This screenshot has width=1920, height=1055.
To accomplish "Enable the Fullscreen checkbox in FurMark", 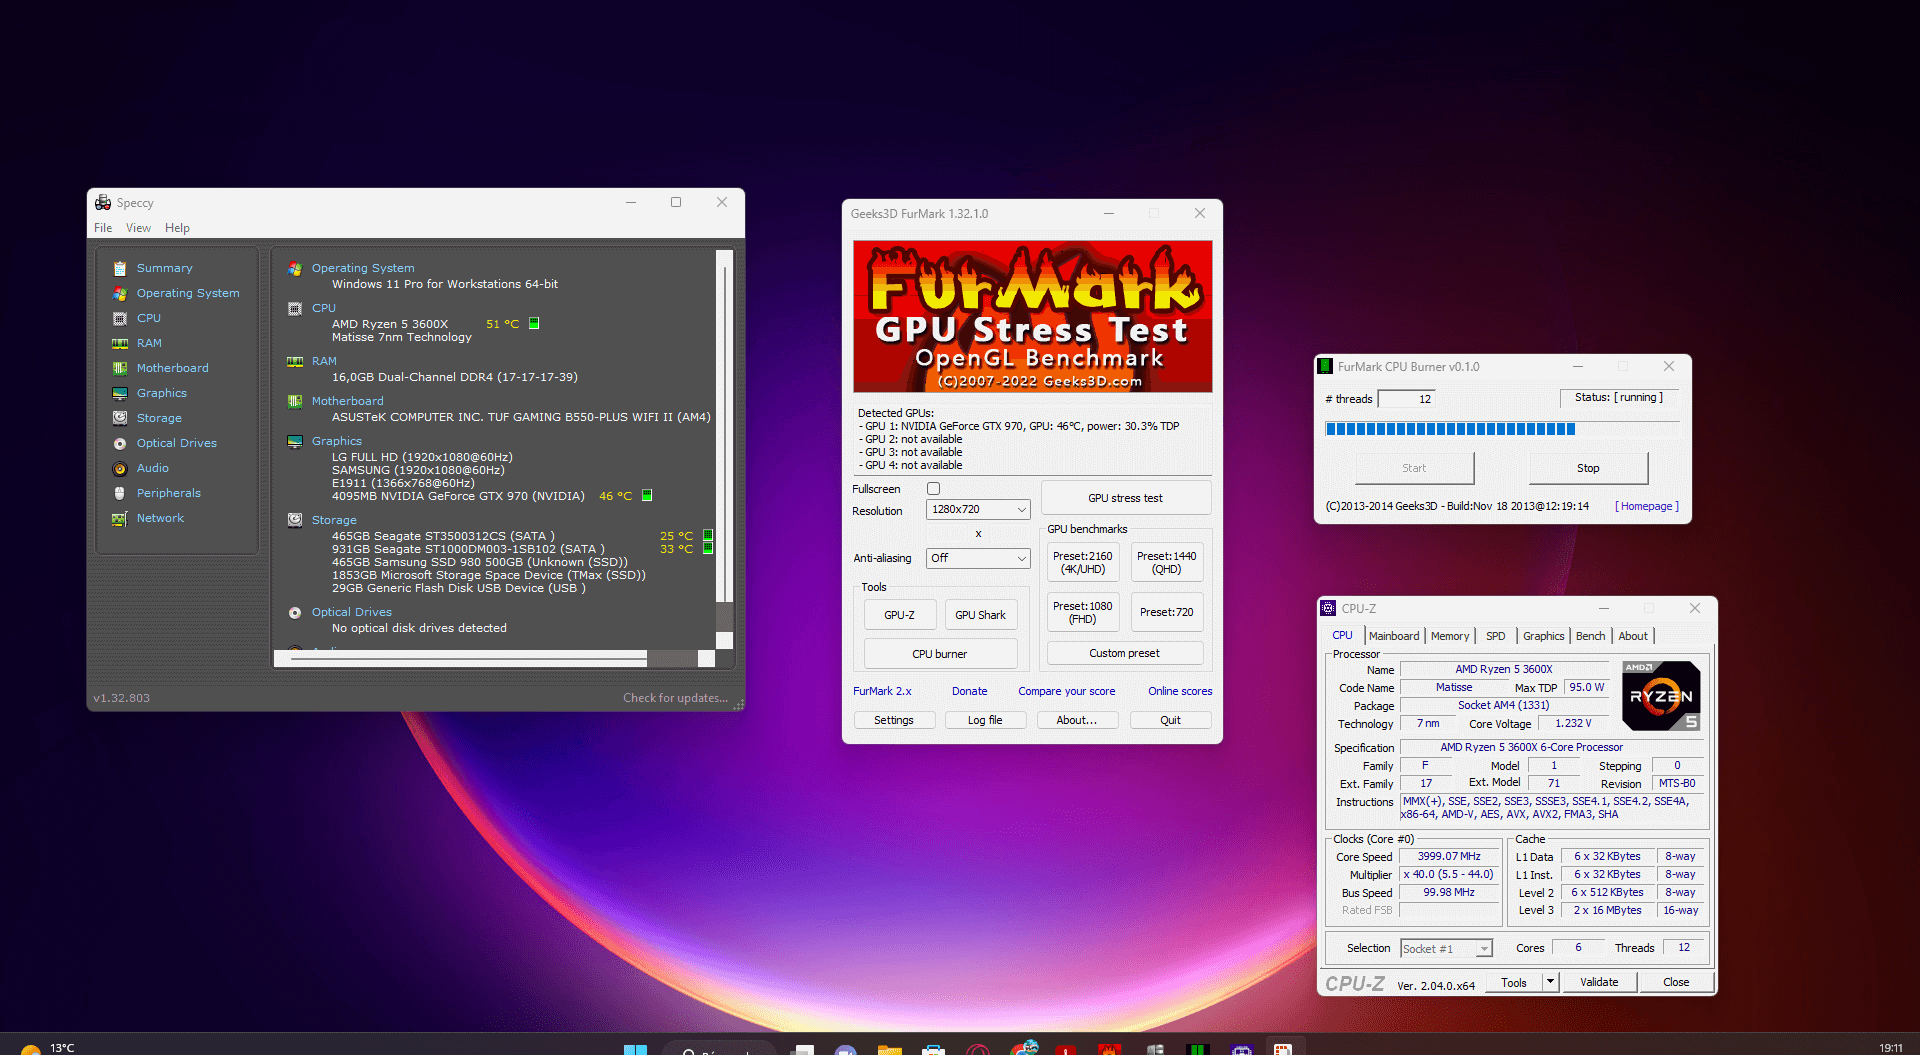I will pyautogui.click(x=933, y=489).
